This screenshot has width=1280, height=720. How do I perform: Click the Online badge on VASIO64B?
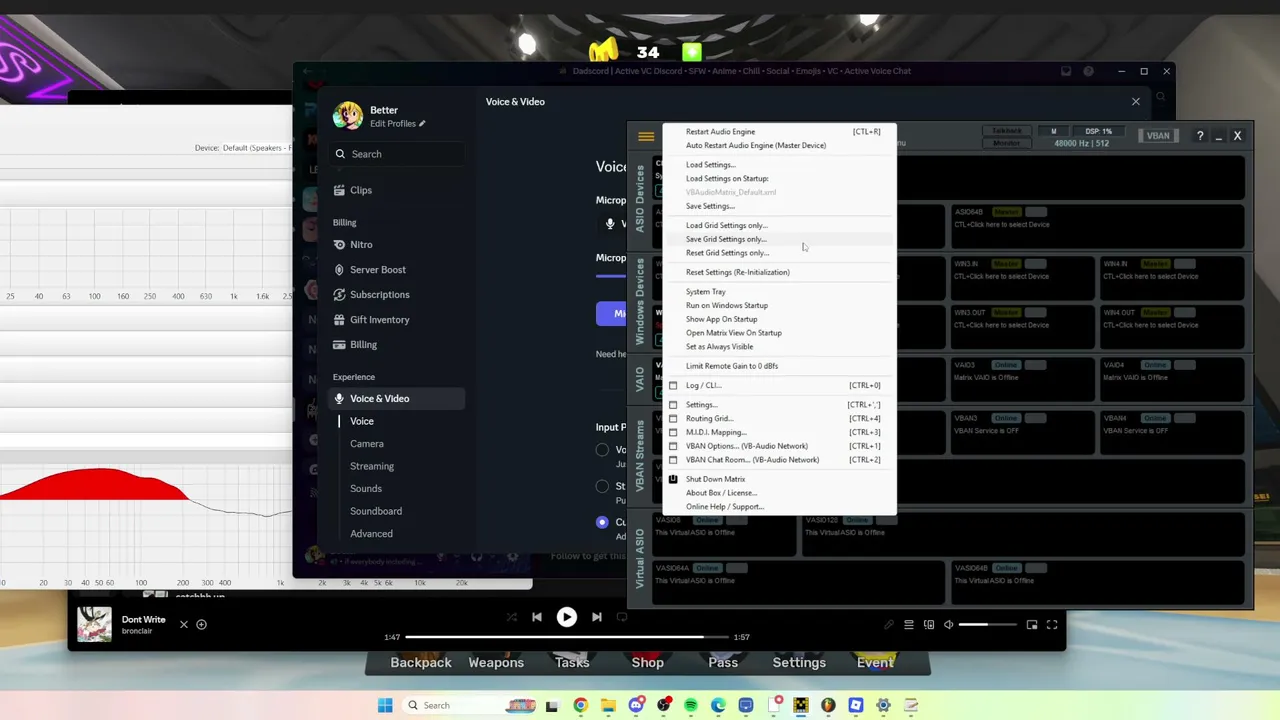click(x=1005, y=568)
